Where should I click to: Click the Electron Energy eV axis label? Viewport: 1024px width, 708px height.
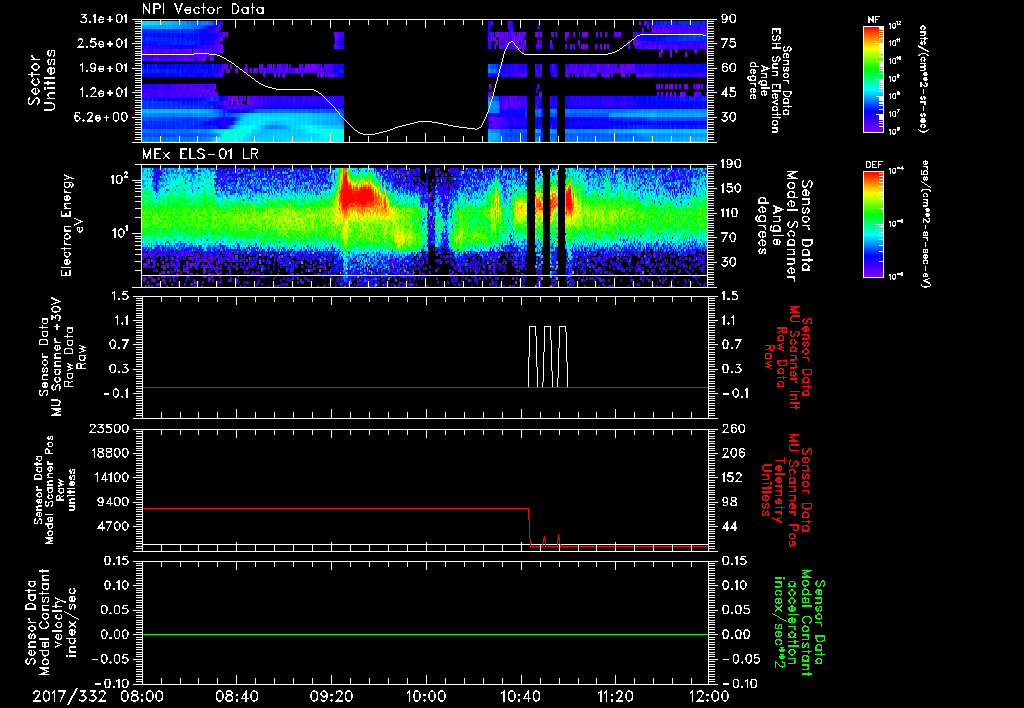pos(75,225)
